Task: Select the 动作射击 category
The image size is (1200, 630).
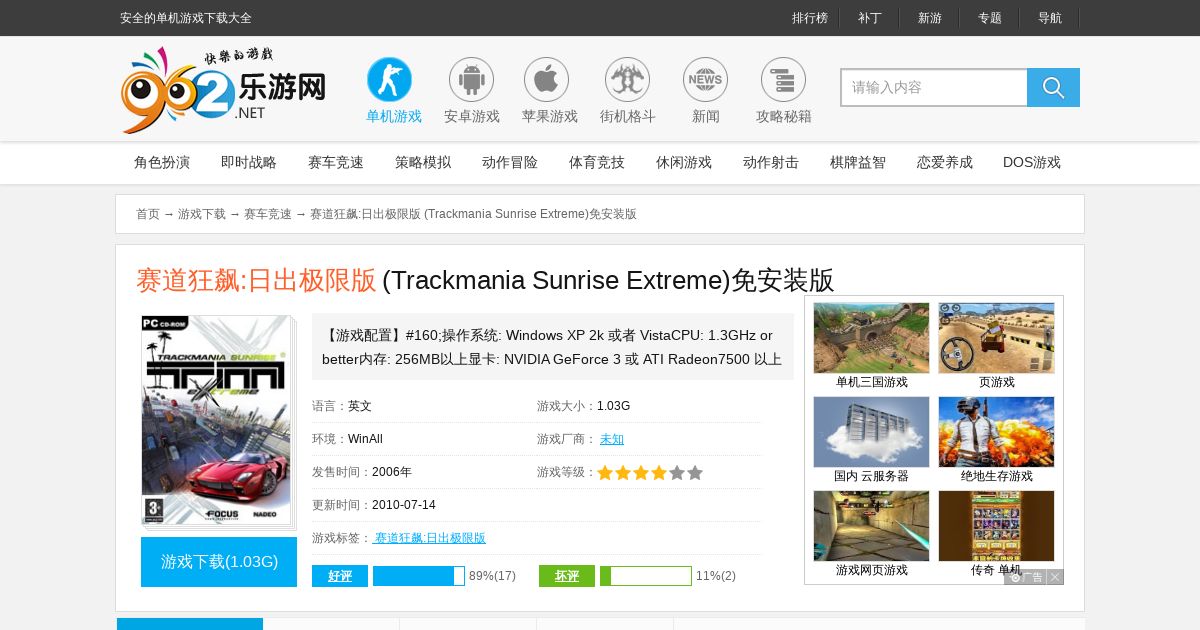Action: coord(771,162)
